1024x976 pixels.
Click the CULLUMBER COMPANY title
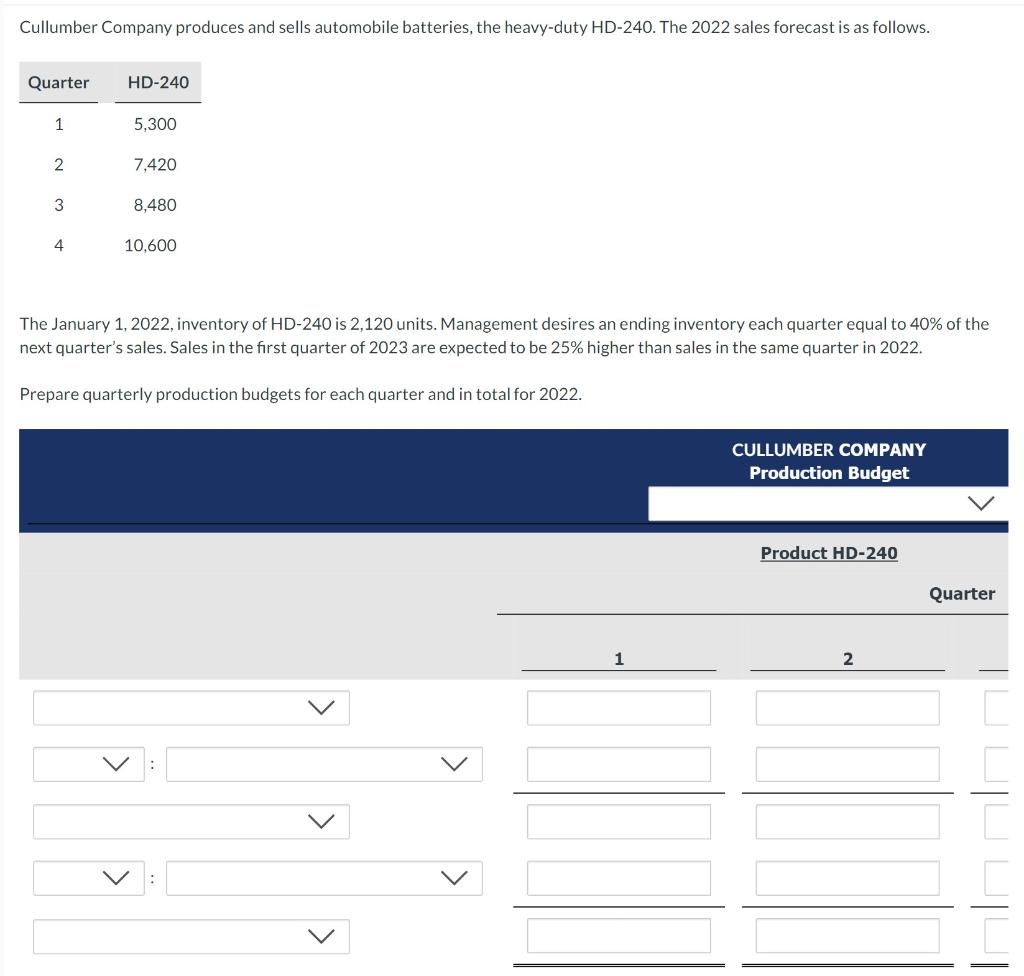829,450
